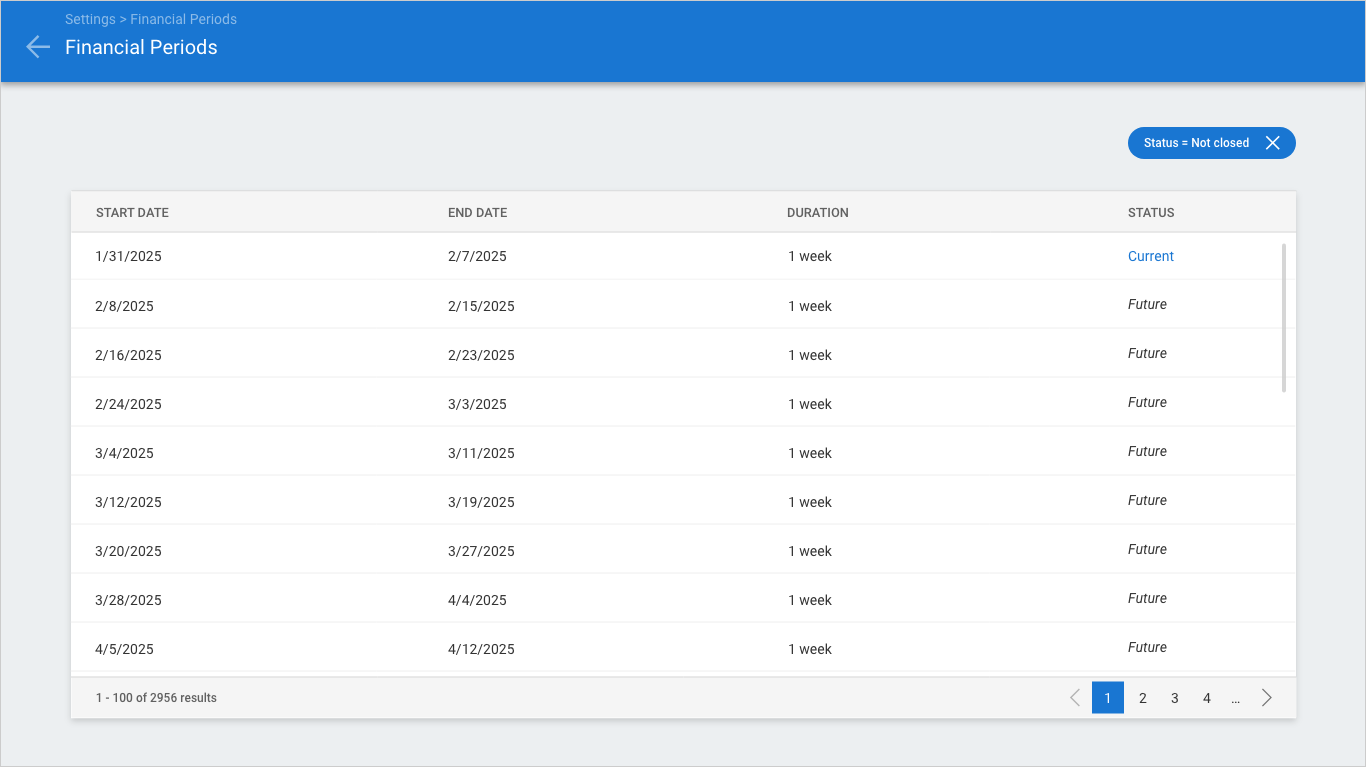Click the Settings breadcrumb link
The image size is (1366, 767).
pos(90,19)
